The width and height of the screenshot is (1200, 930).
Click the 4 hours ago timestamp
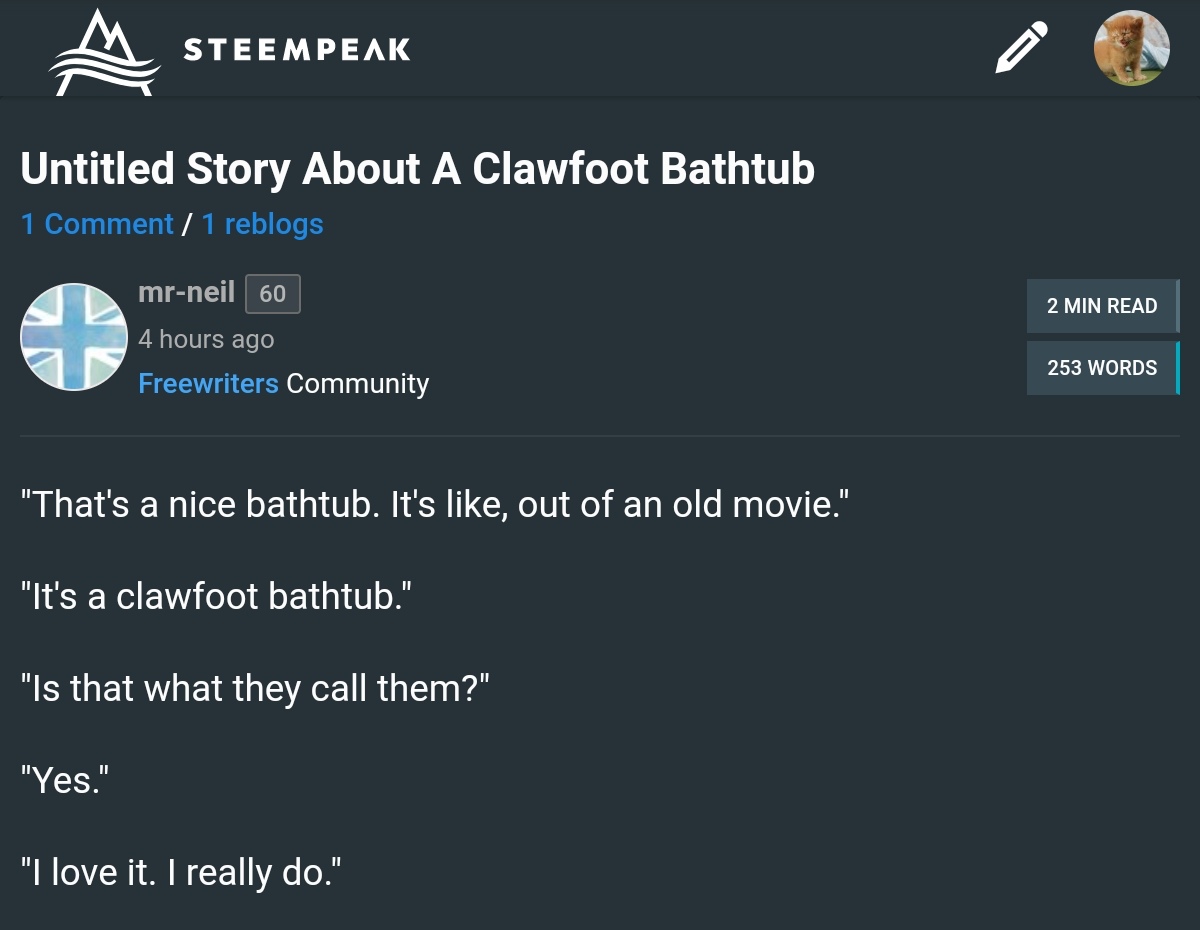206,339
